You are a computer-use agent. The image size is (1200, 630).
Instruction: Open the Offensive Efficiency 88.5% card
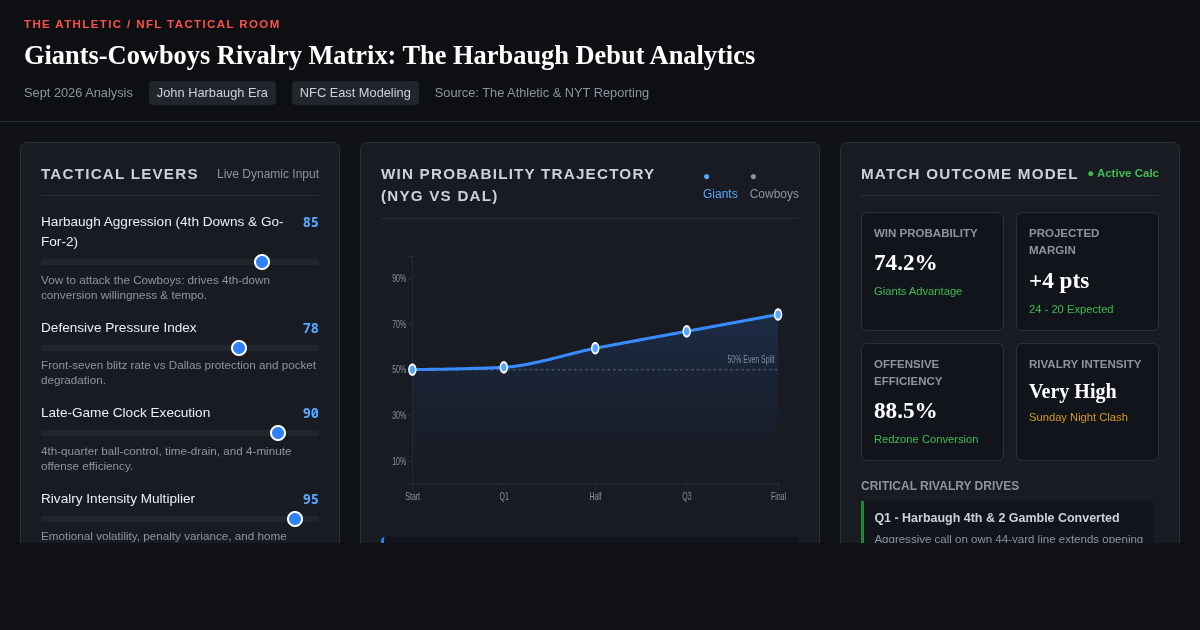click(932, 402)
